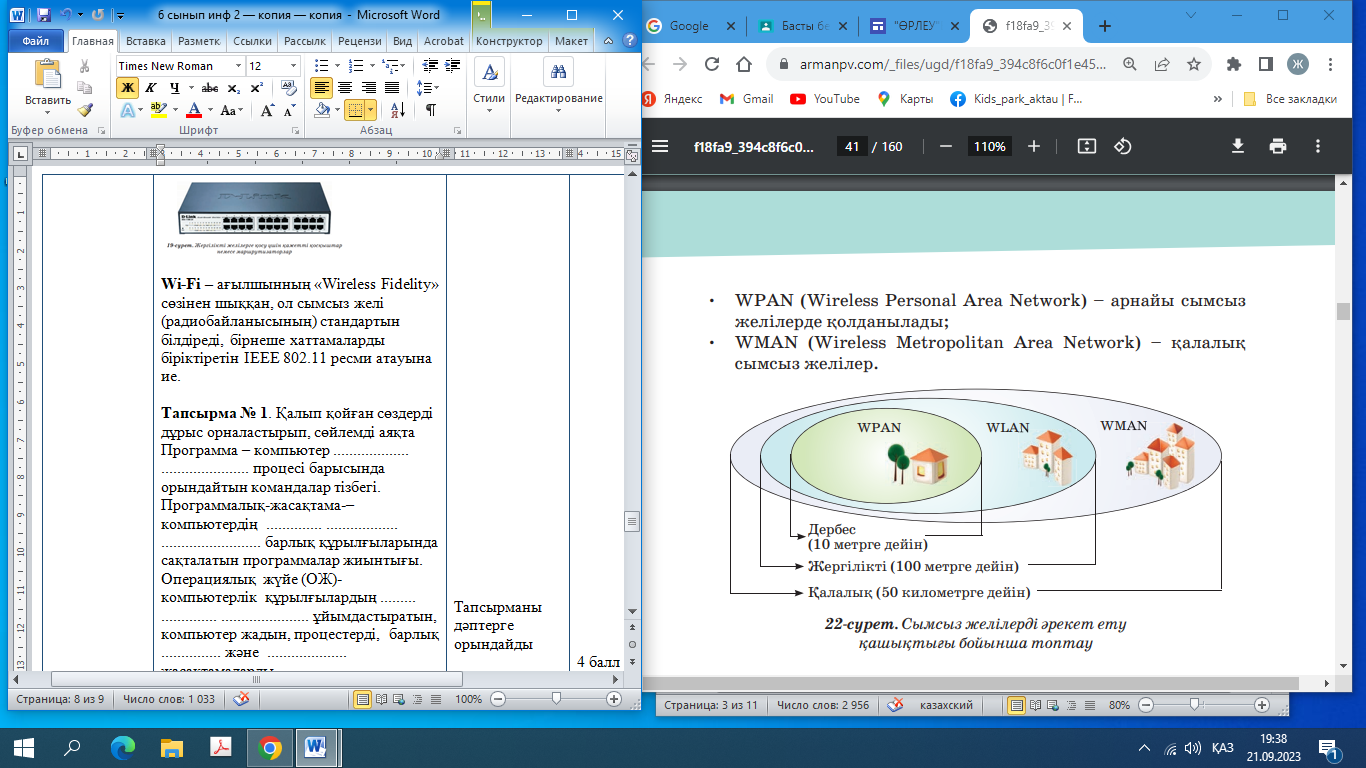Image resolution: width=1366 pixels, height=768 pixels.
Task: Switch to the Google browser tab
Action: pyautogui.click(x=690, y=26)
